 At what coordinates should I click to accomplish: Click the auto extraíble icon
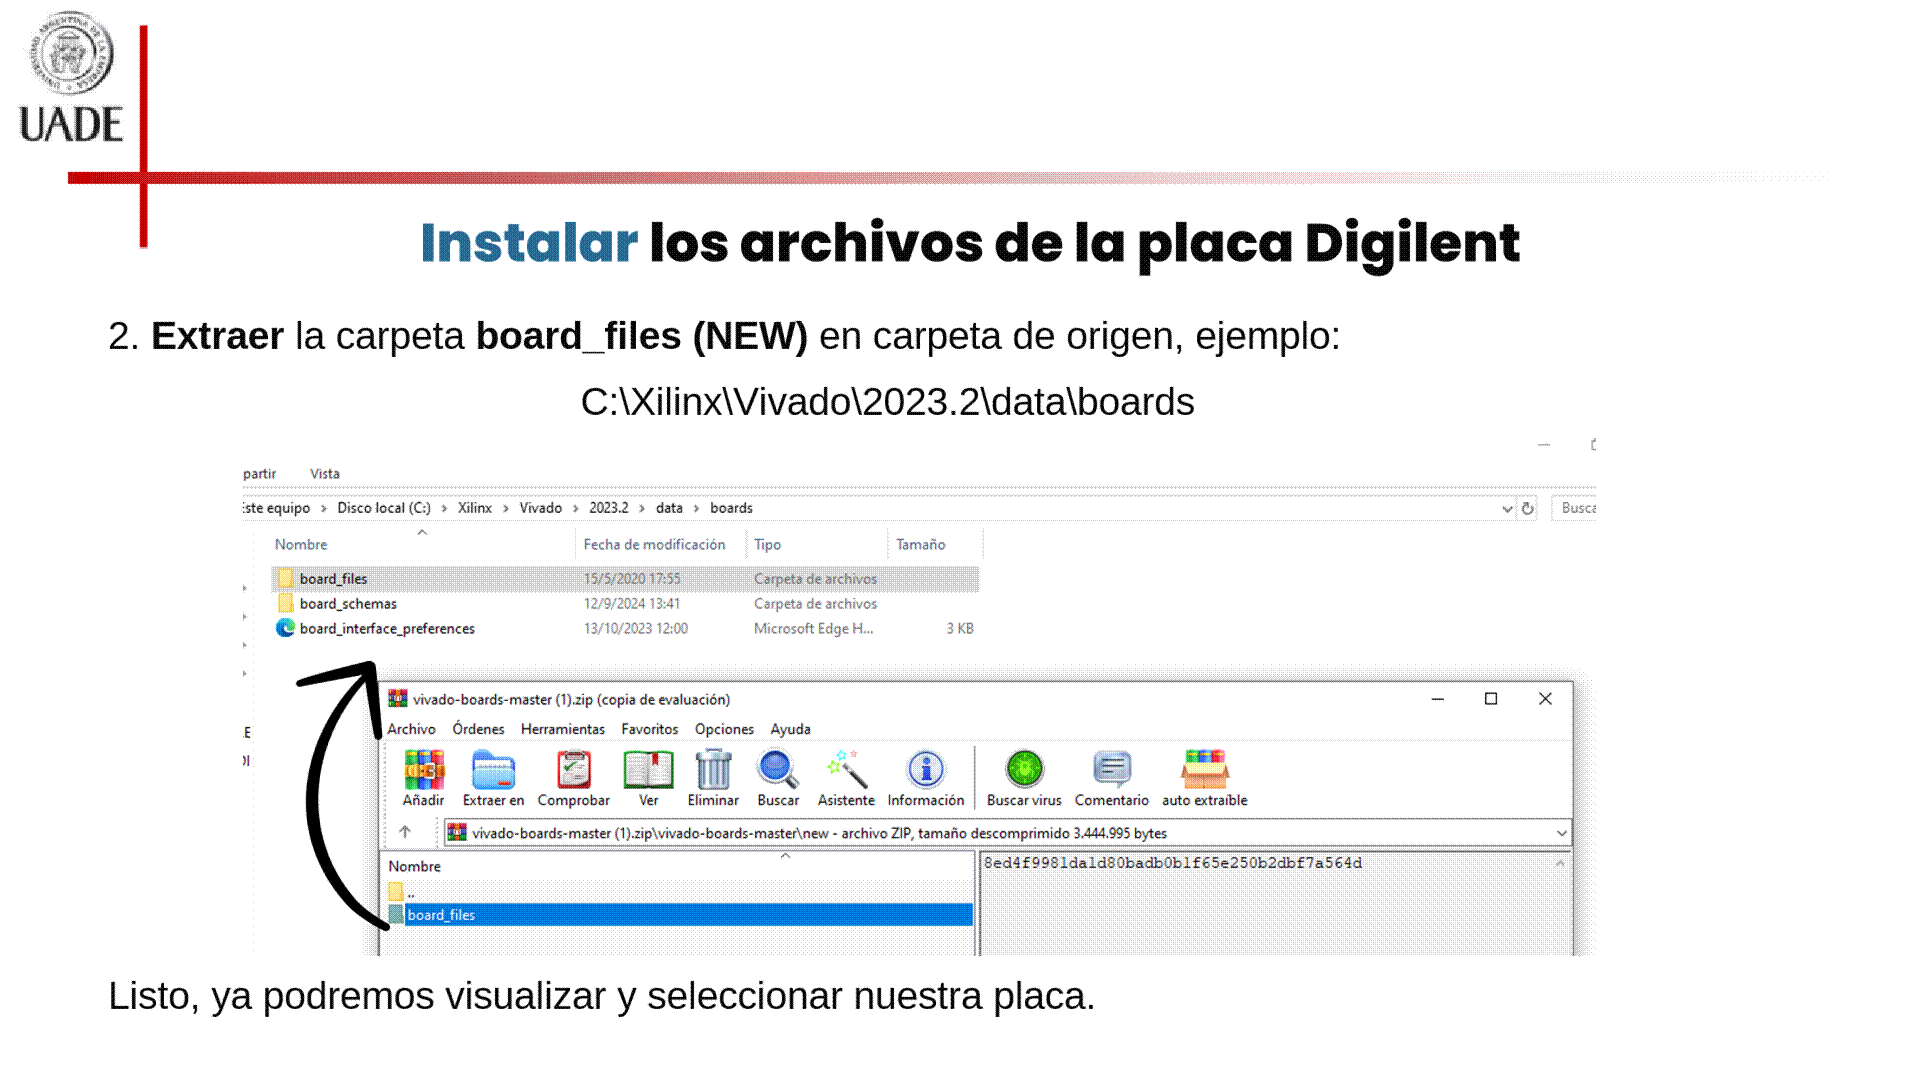tap(1204, 771)
